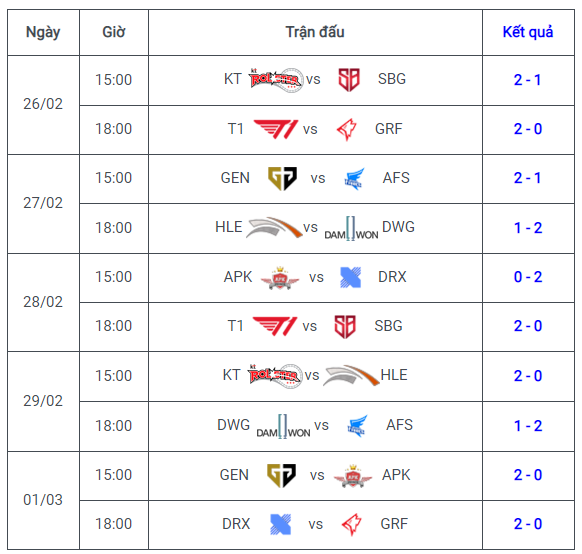Click the Gen.G logo in 27/02 match

(282, 178)
